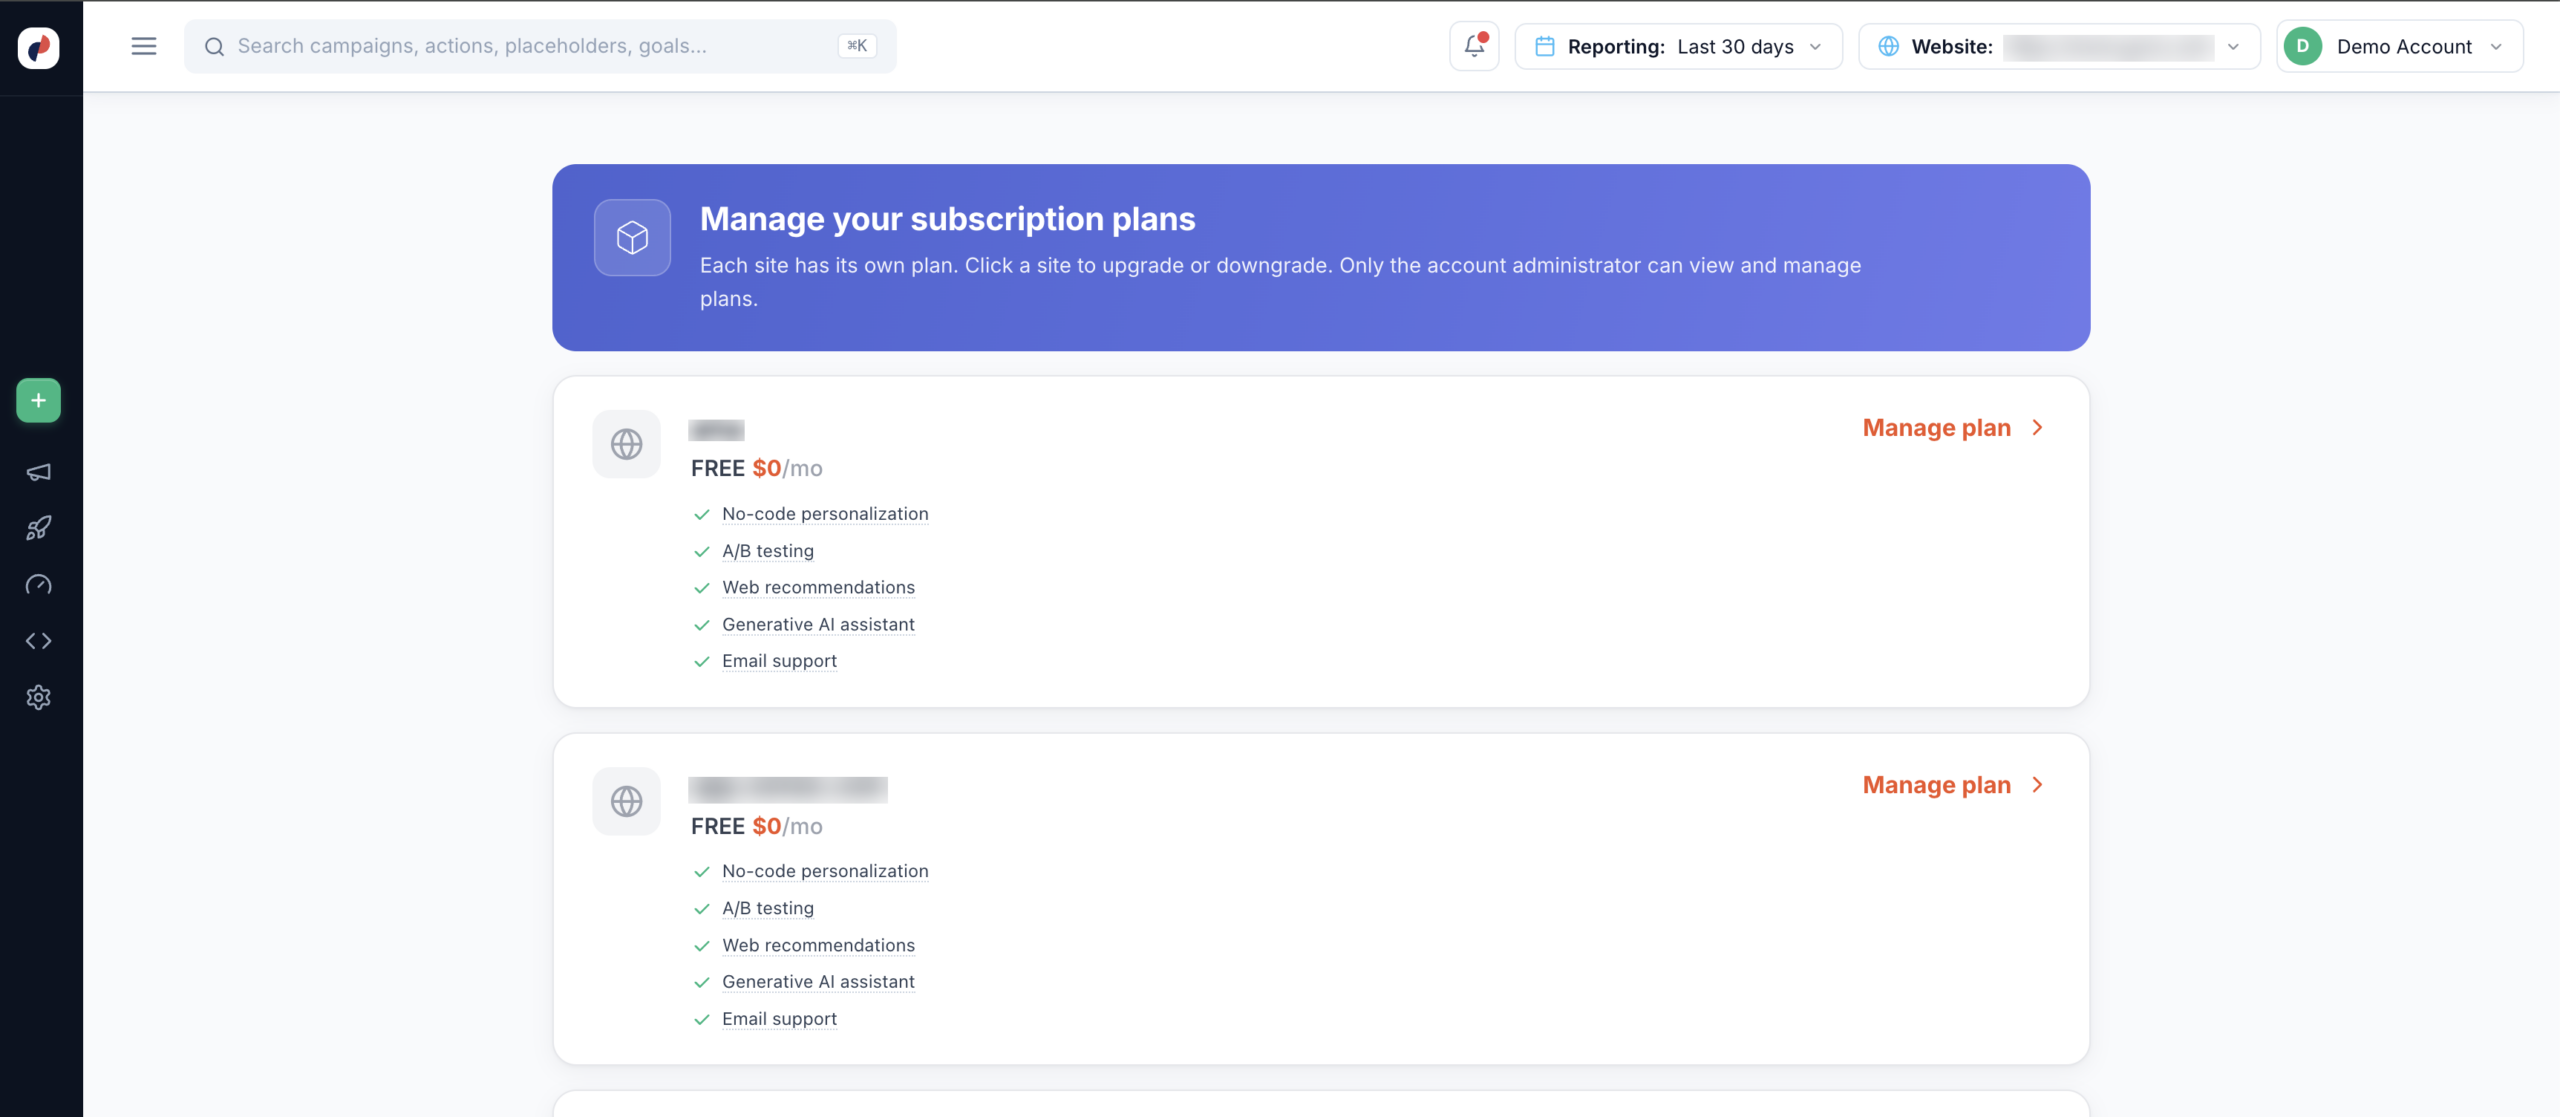Click the globe icon of second site card
Image resolution: width=2560 pixels, height=1117 pixels.
627,801
